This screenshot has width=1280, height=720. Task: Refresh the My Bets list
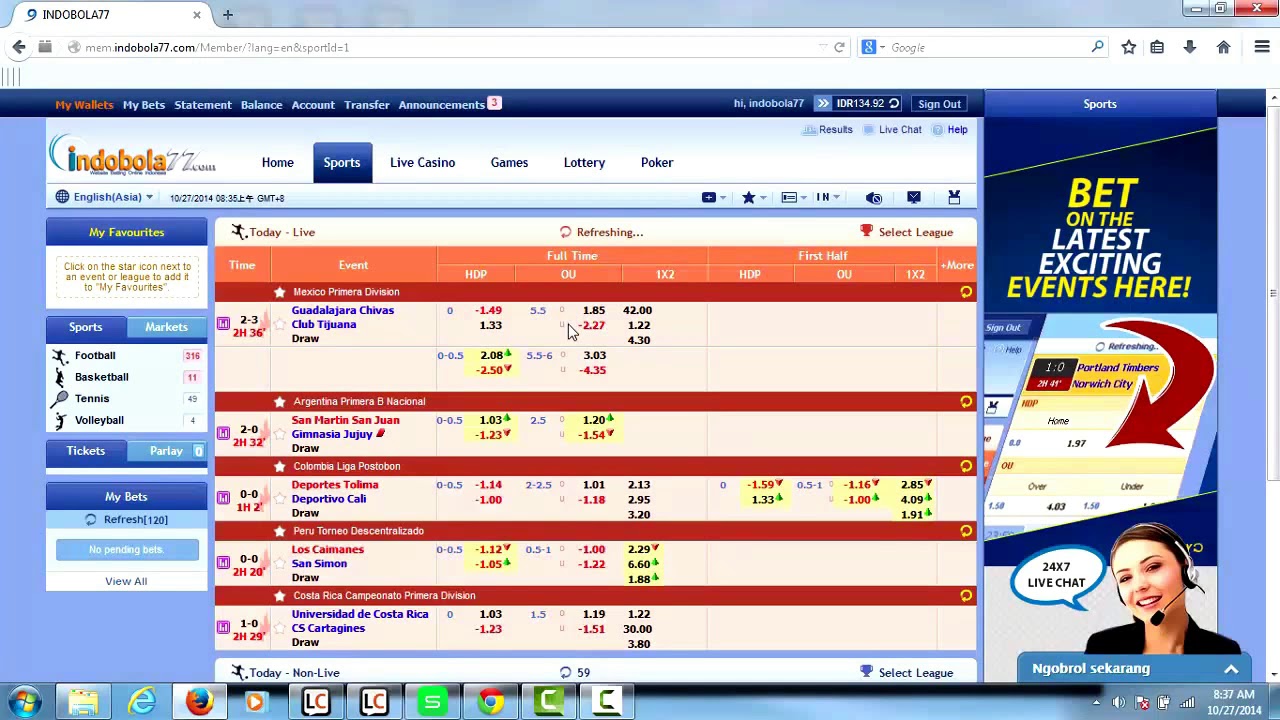tap(126, 520)
